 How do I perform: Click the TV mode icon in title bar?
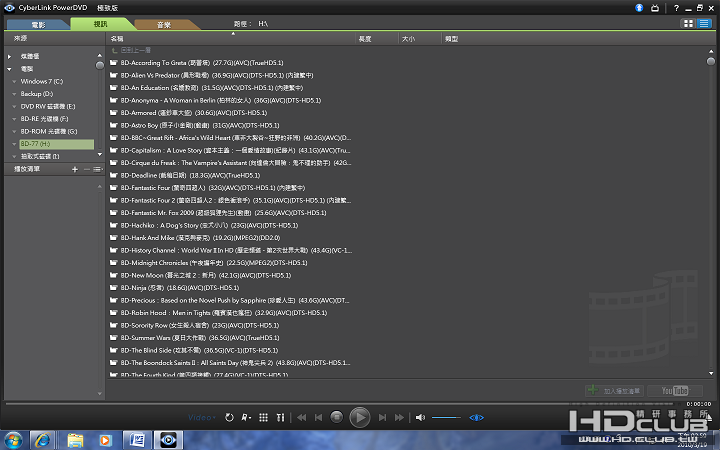(x=655, y=8)
